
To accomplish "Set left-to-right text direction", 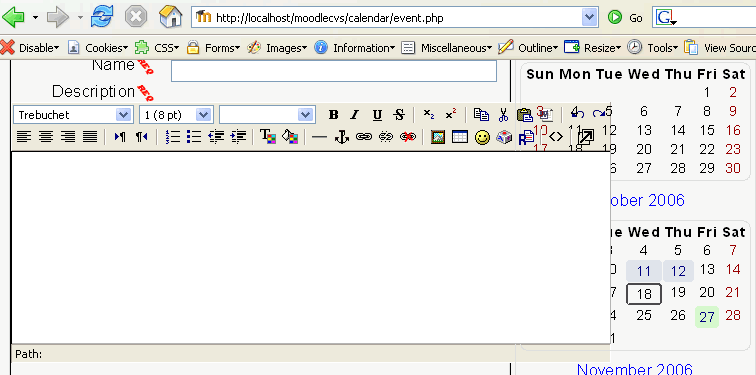I will point(120,137).
